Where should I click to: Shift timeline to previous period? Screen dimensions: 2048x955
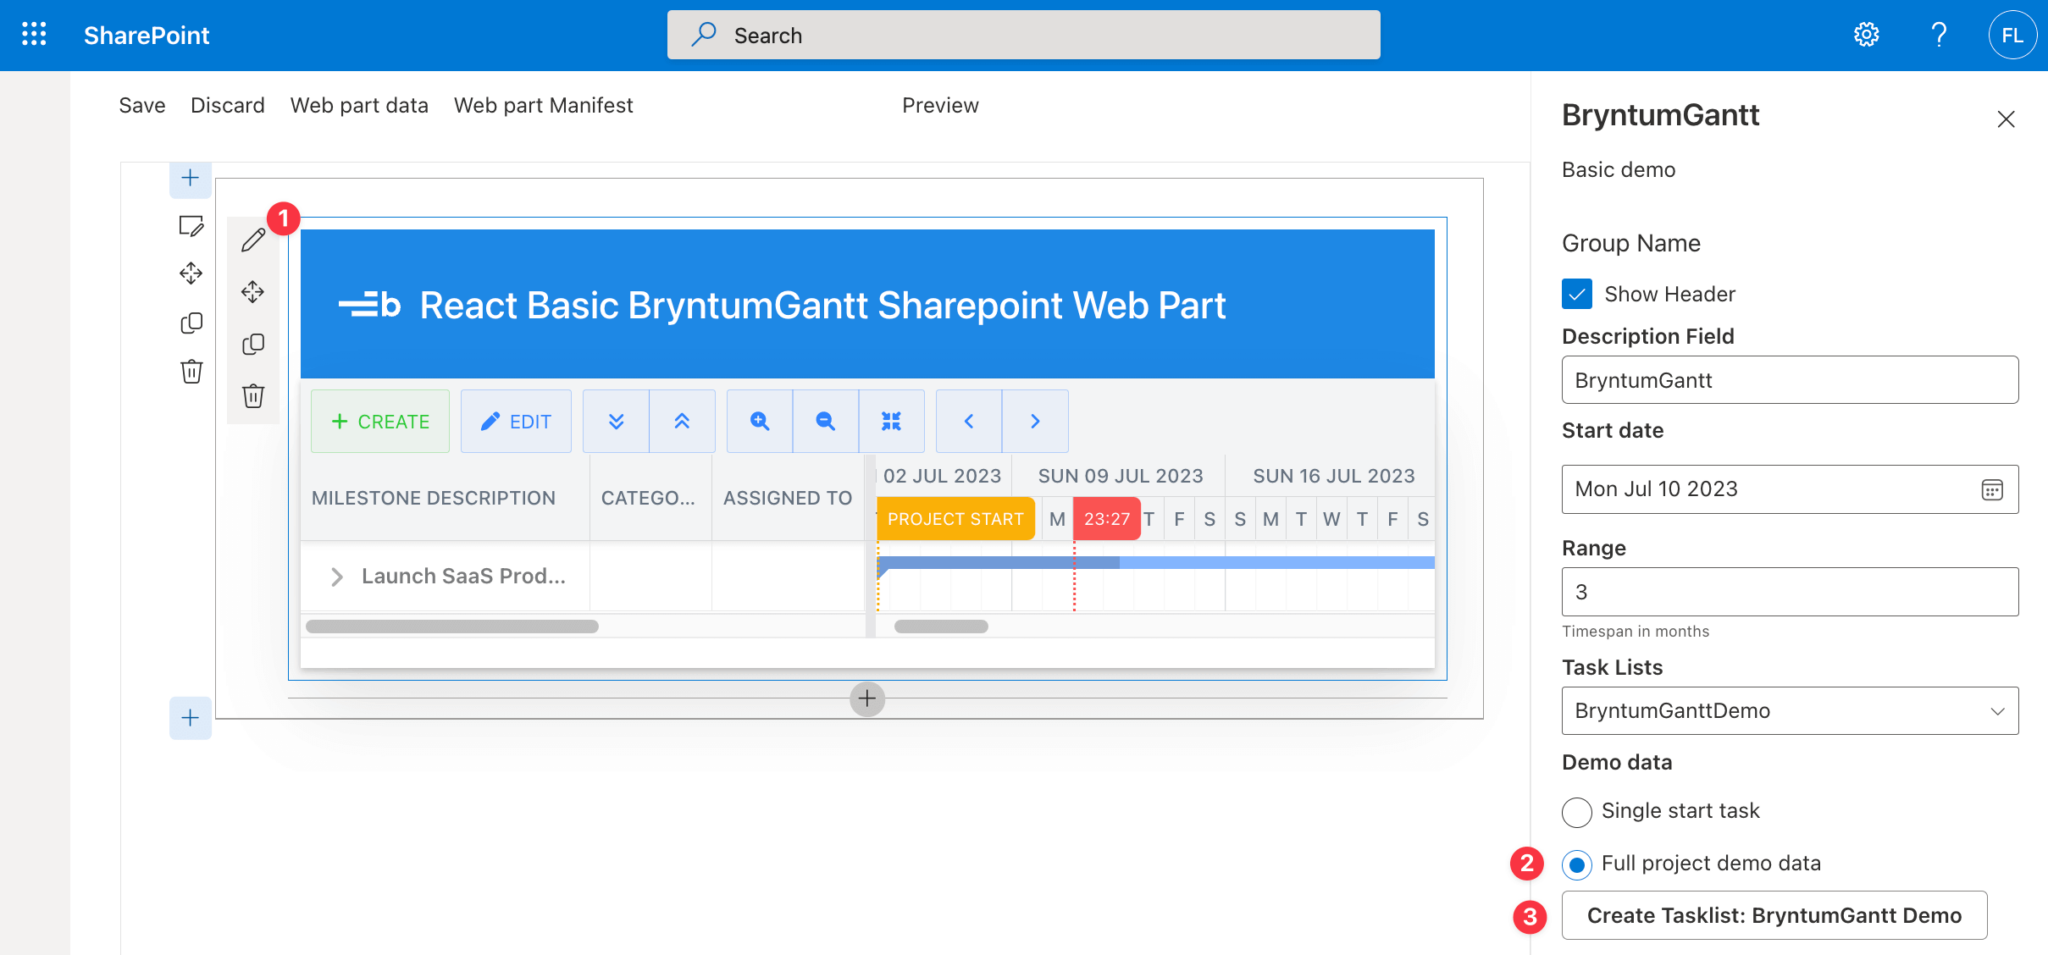coord(969,421)
